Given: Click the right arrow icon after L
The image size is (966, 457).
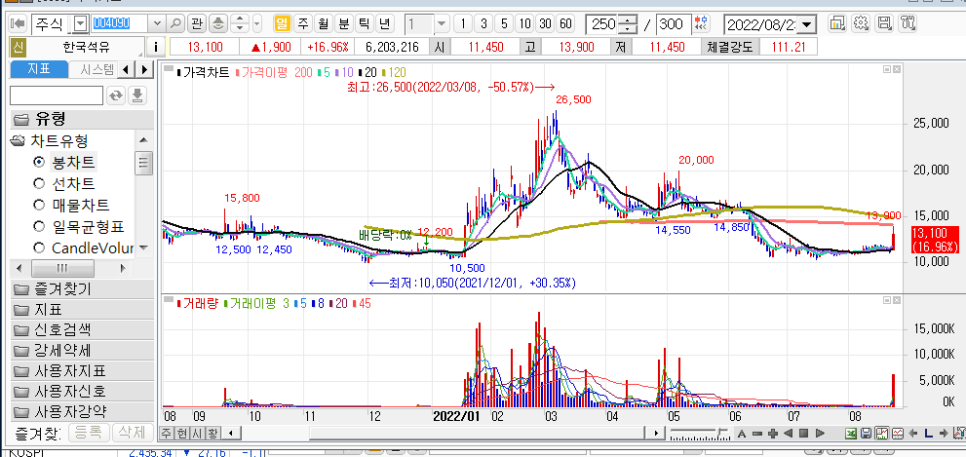Looking at the screenshot, I should pyautogui.click(x=944, y=433).
